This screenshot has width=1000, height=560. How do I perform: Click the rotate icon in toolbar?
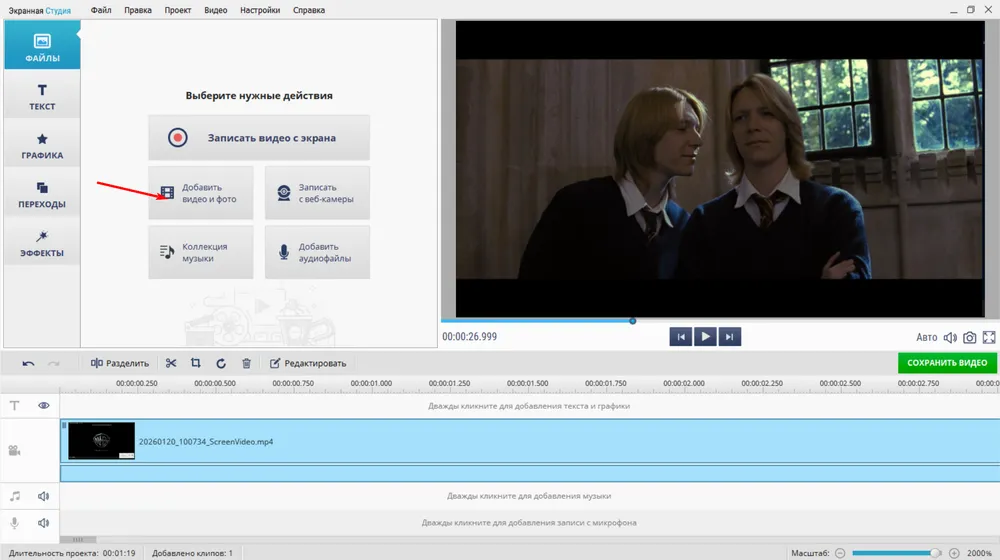coord(221,363)
